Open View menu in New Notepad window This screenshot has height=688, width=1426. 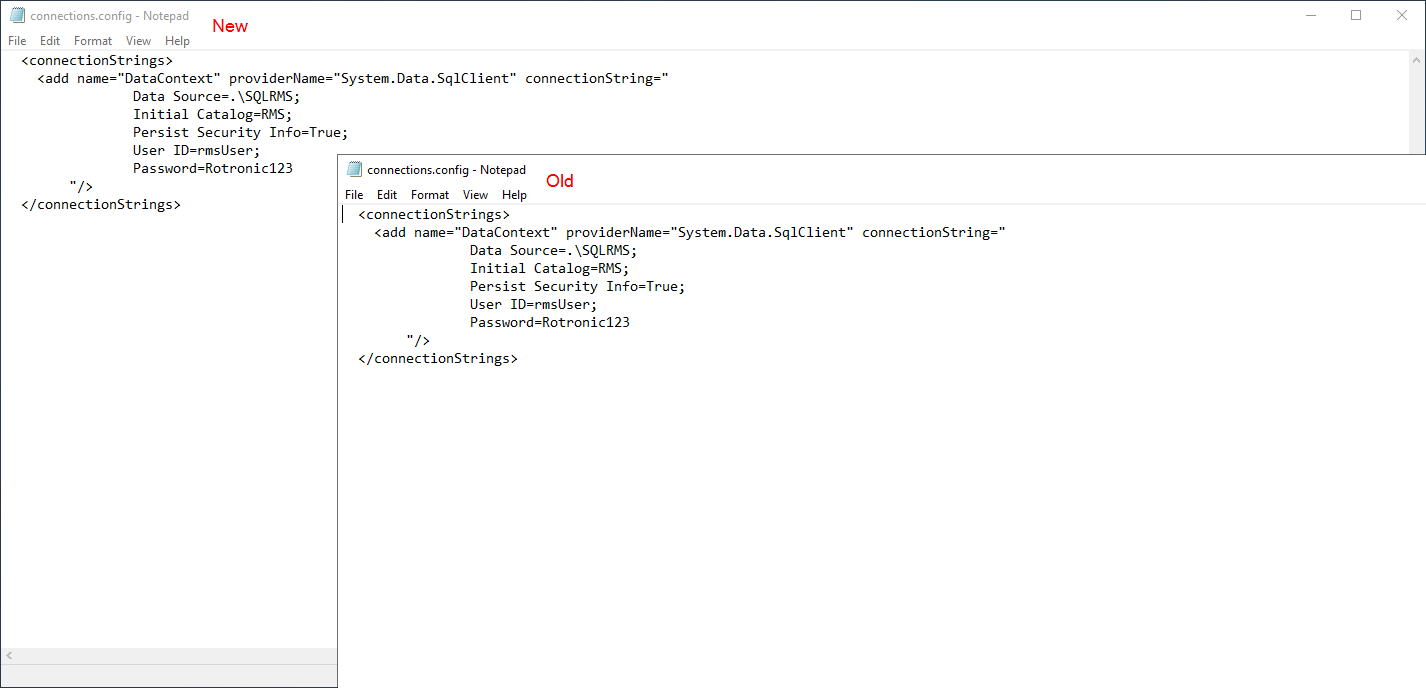tap(139, 41)
